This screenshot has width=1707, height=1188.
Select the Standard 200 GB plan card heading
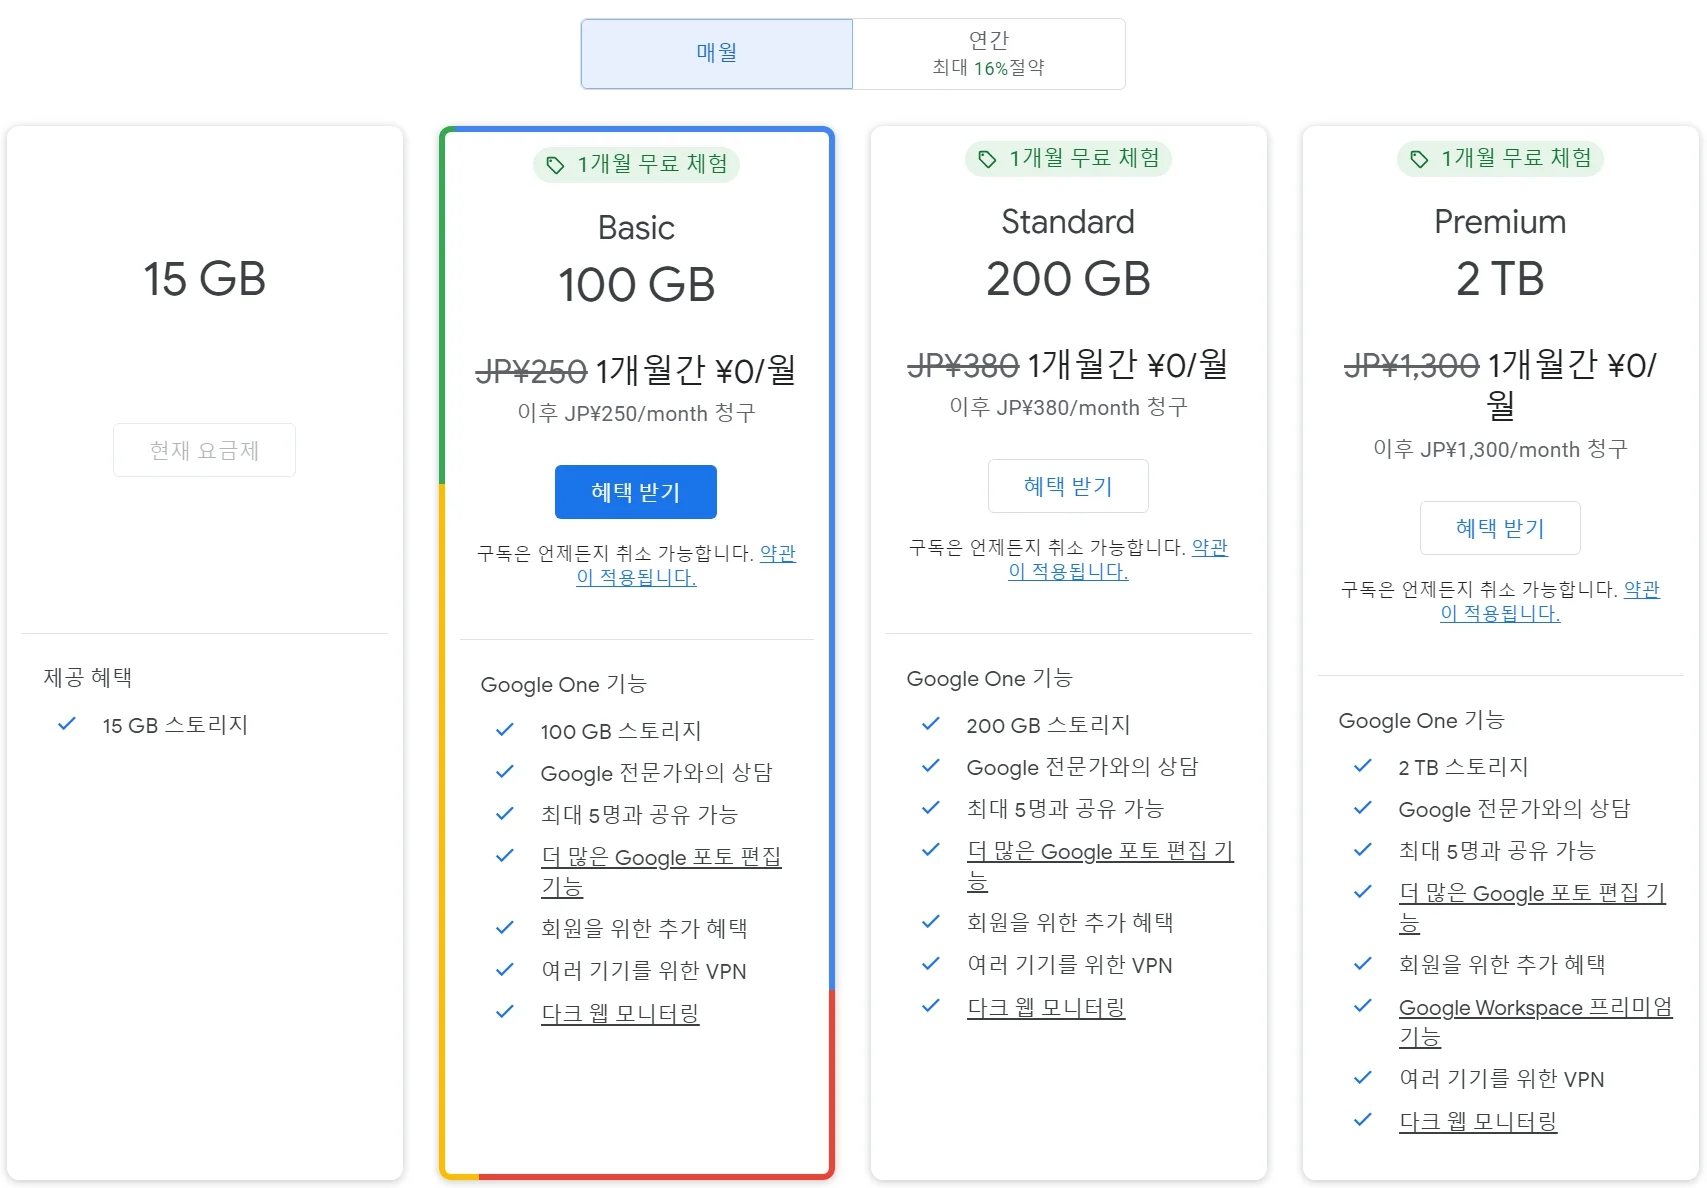(1068, 222)
